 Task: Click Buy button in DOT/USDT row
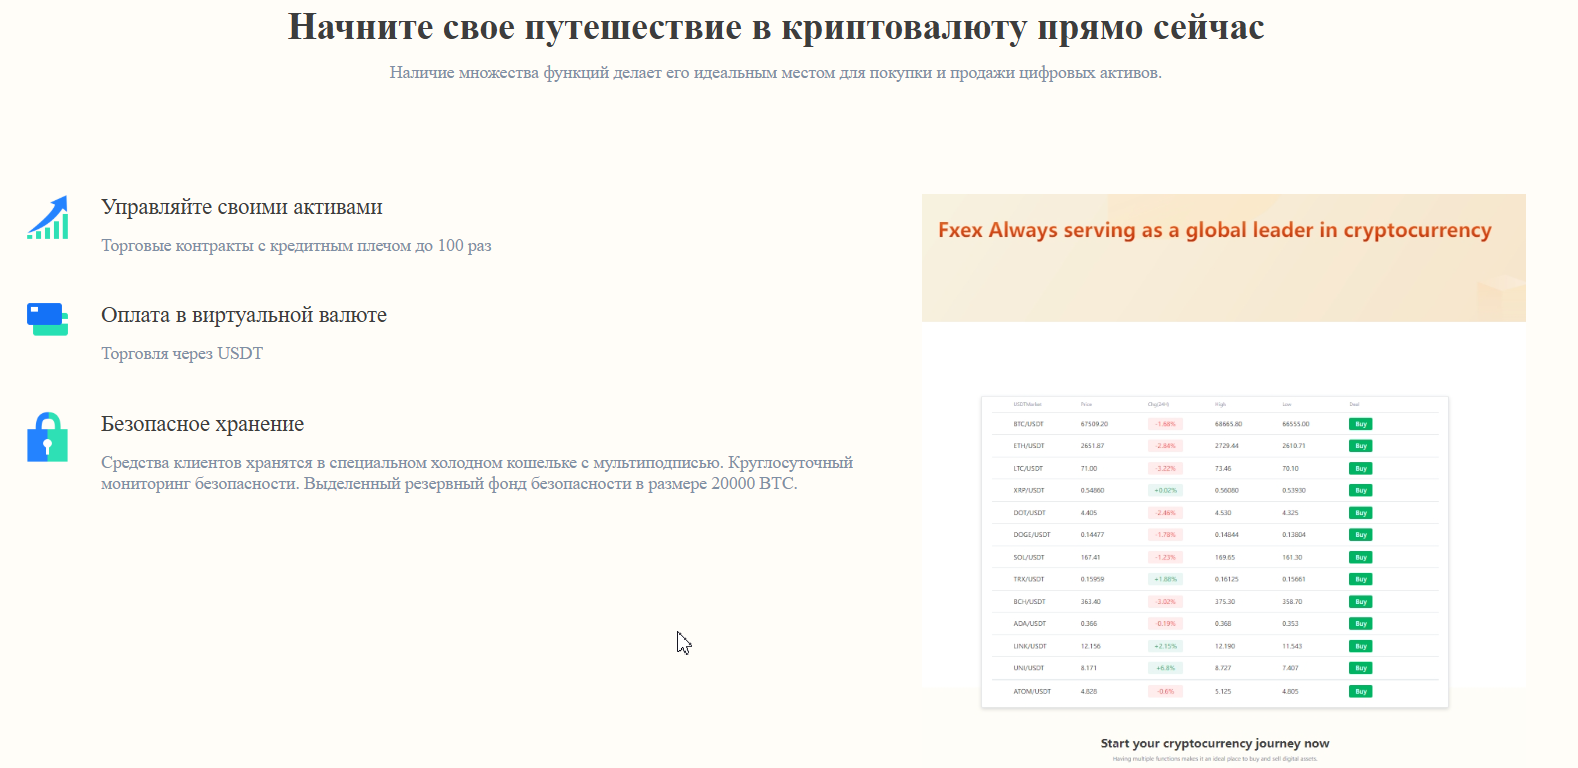[x=1360, y=513]
